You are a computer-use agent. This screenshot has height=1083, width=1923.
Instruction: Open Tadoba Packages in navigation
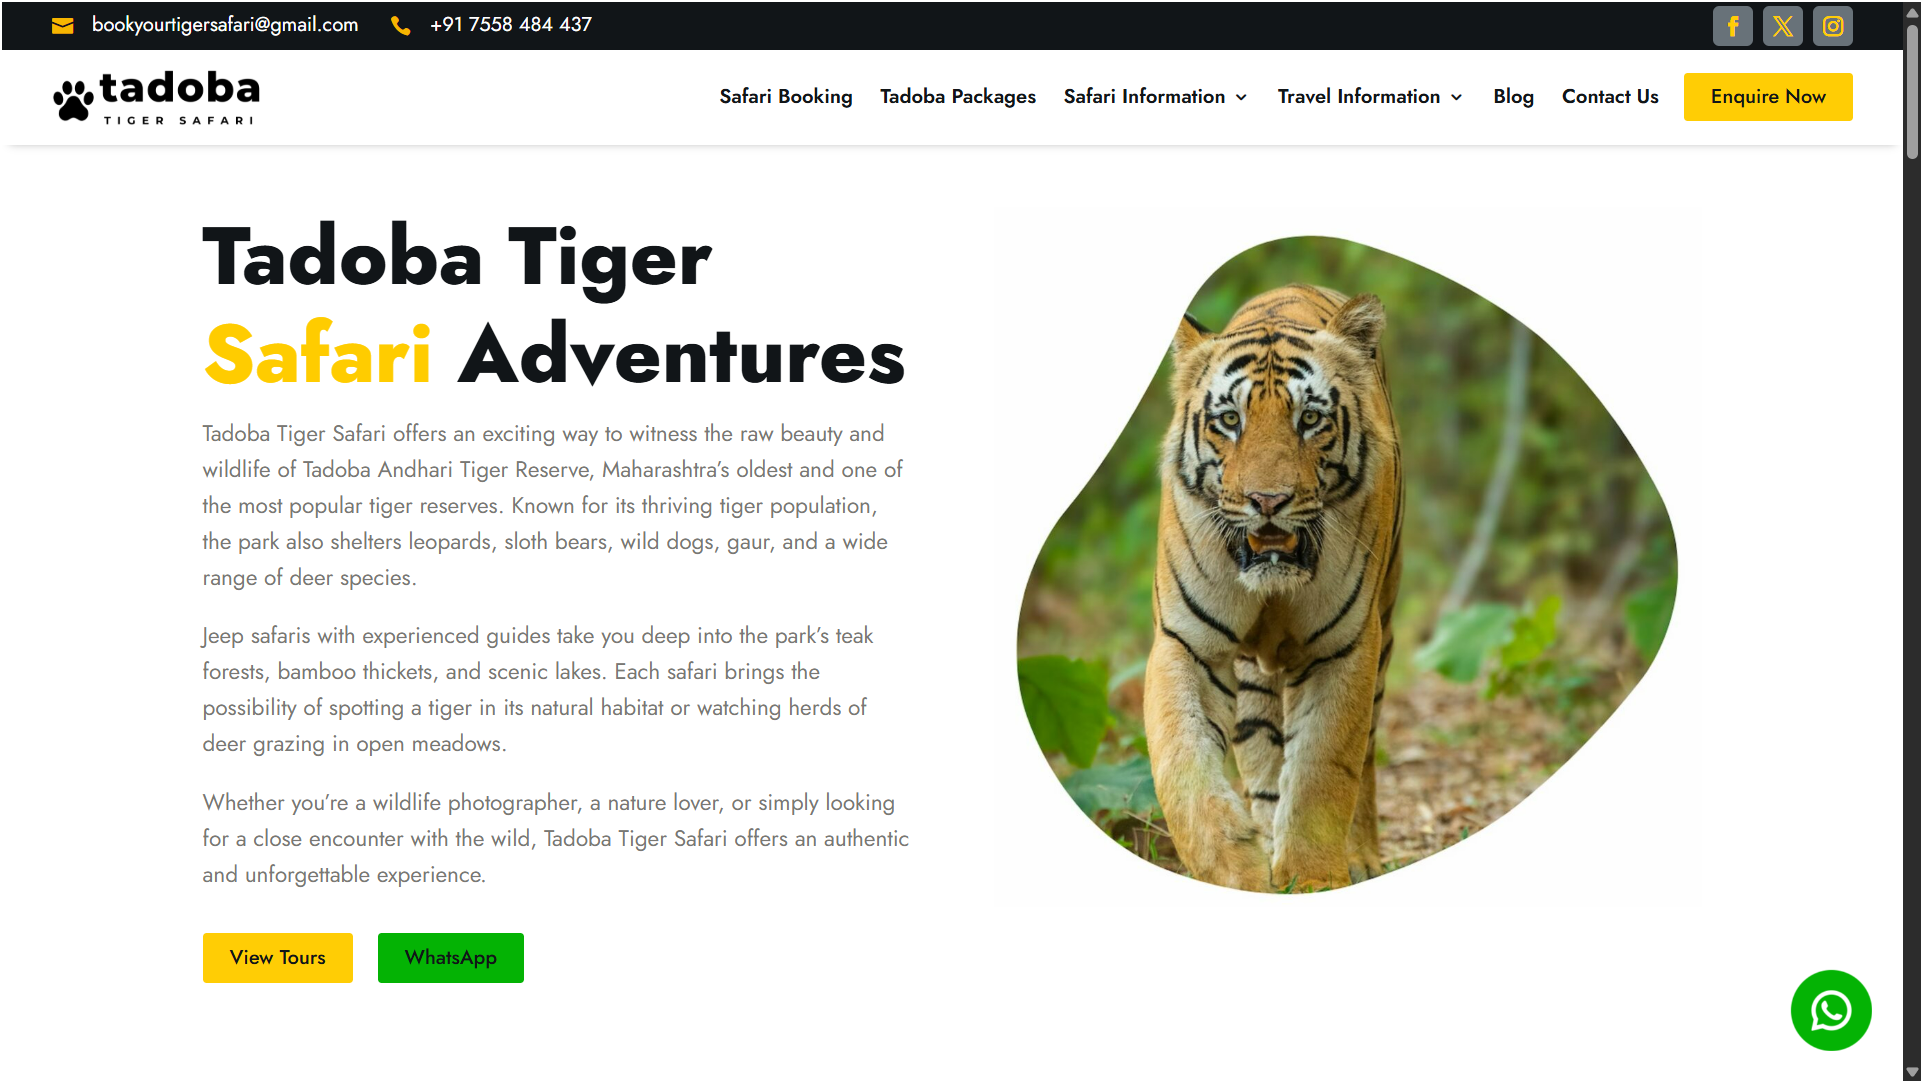(x=957, y=96)
